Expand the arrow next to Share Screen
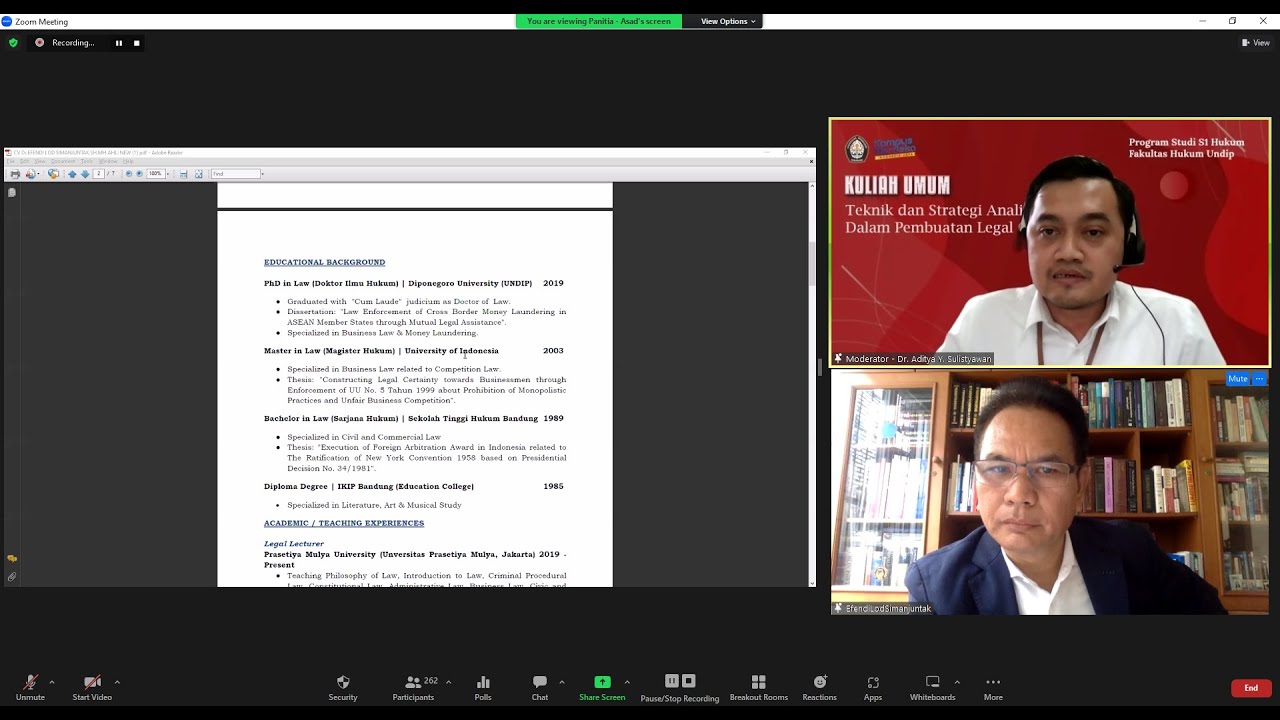Screen dimensions: 1280x720 (627, 682)
